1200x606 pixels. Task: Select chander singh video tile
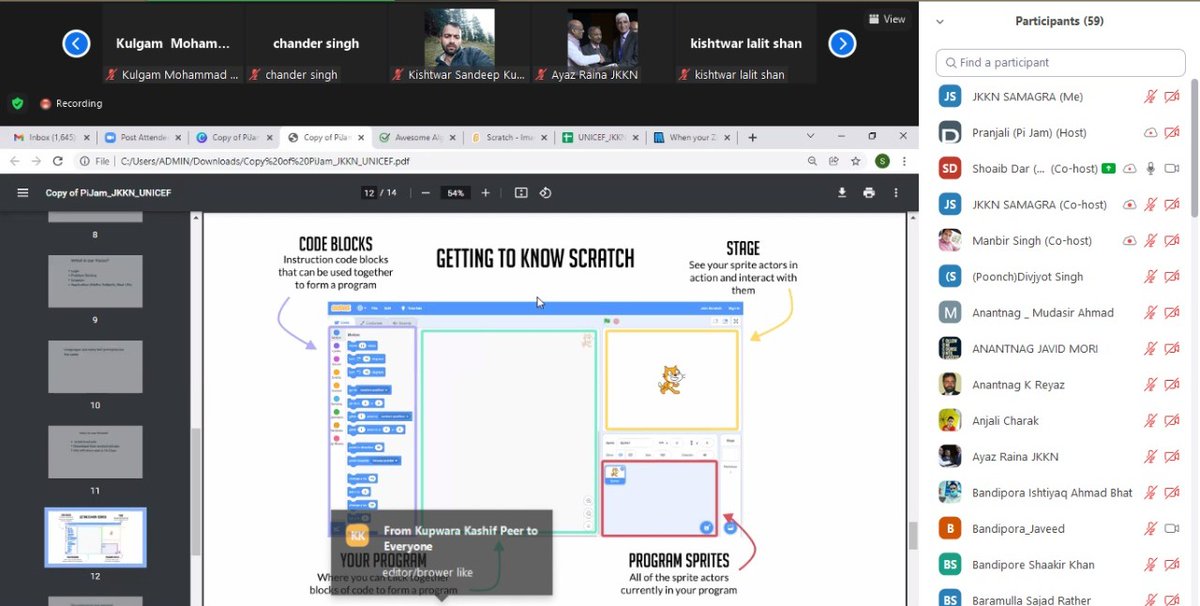(316, 44)
